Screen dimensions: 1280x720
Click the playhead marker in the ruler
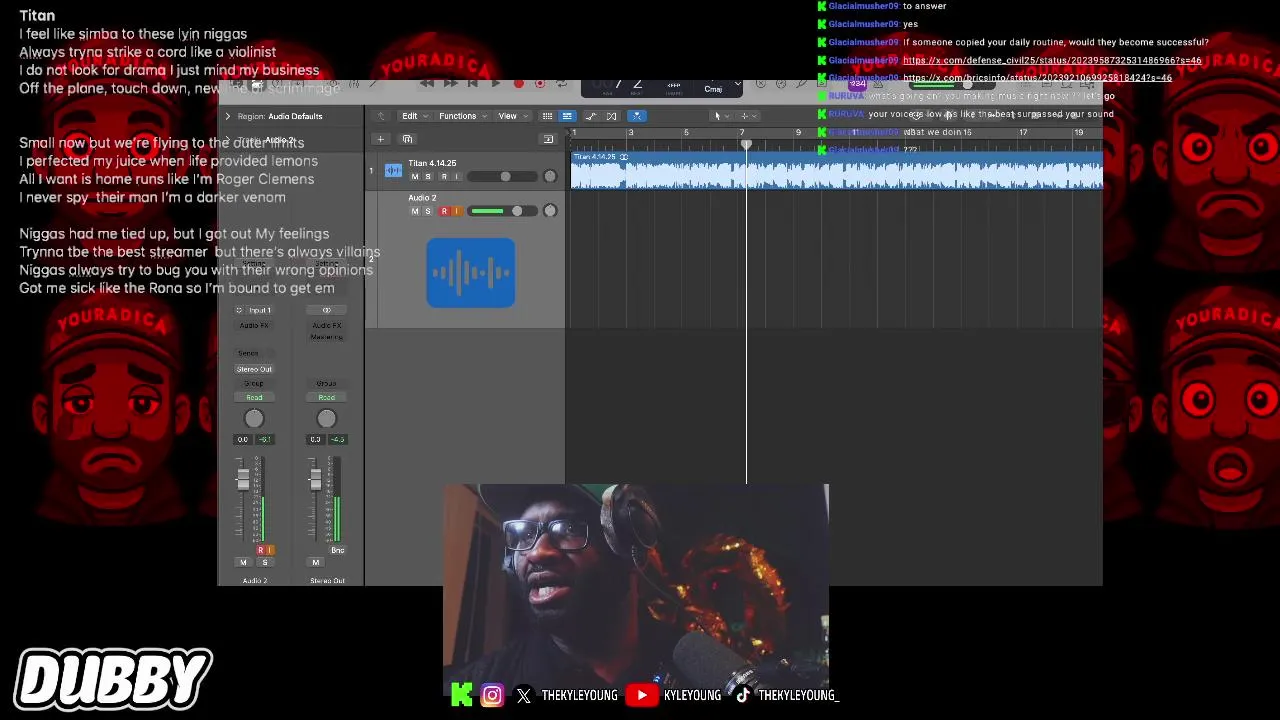(746, 145)
